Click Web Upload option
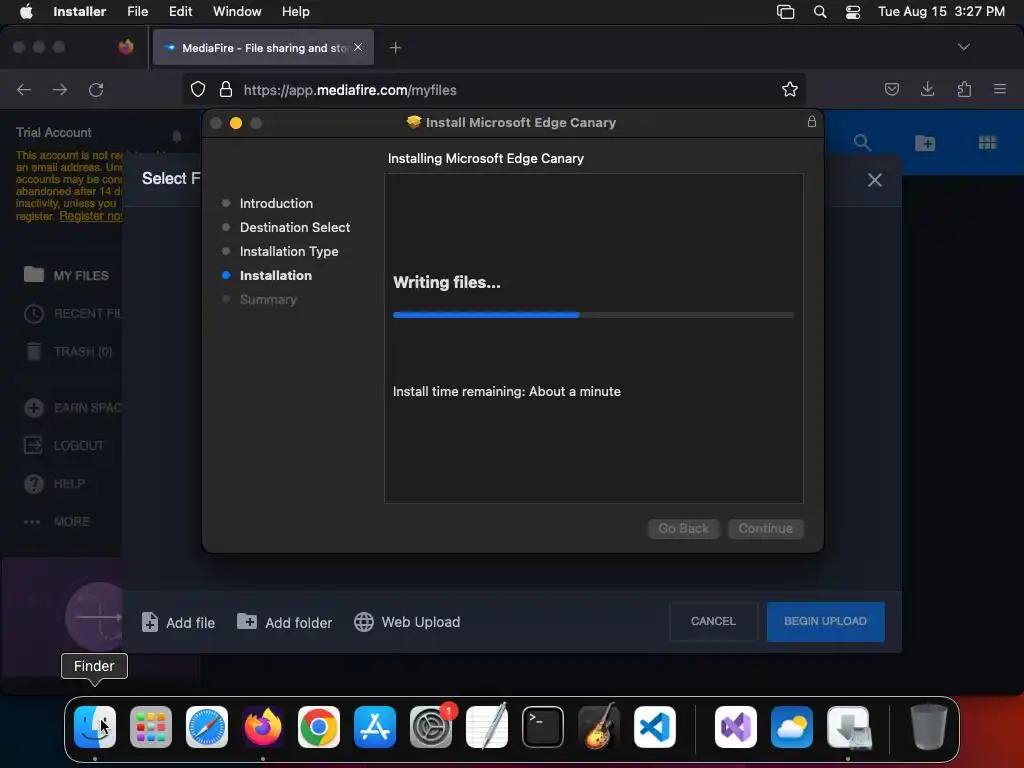 [x=407, y=622]
